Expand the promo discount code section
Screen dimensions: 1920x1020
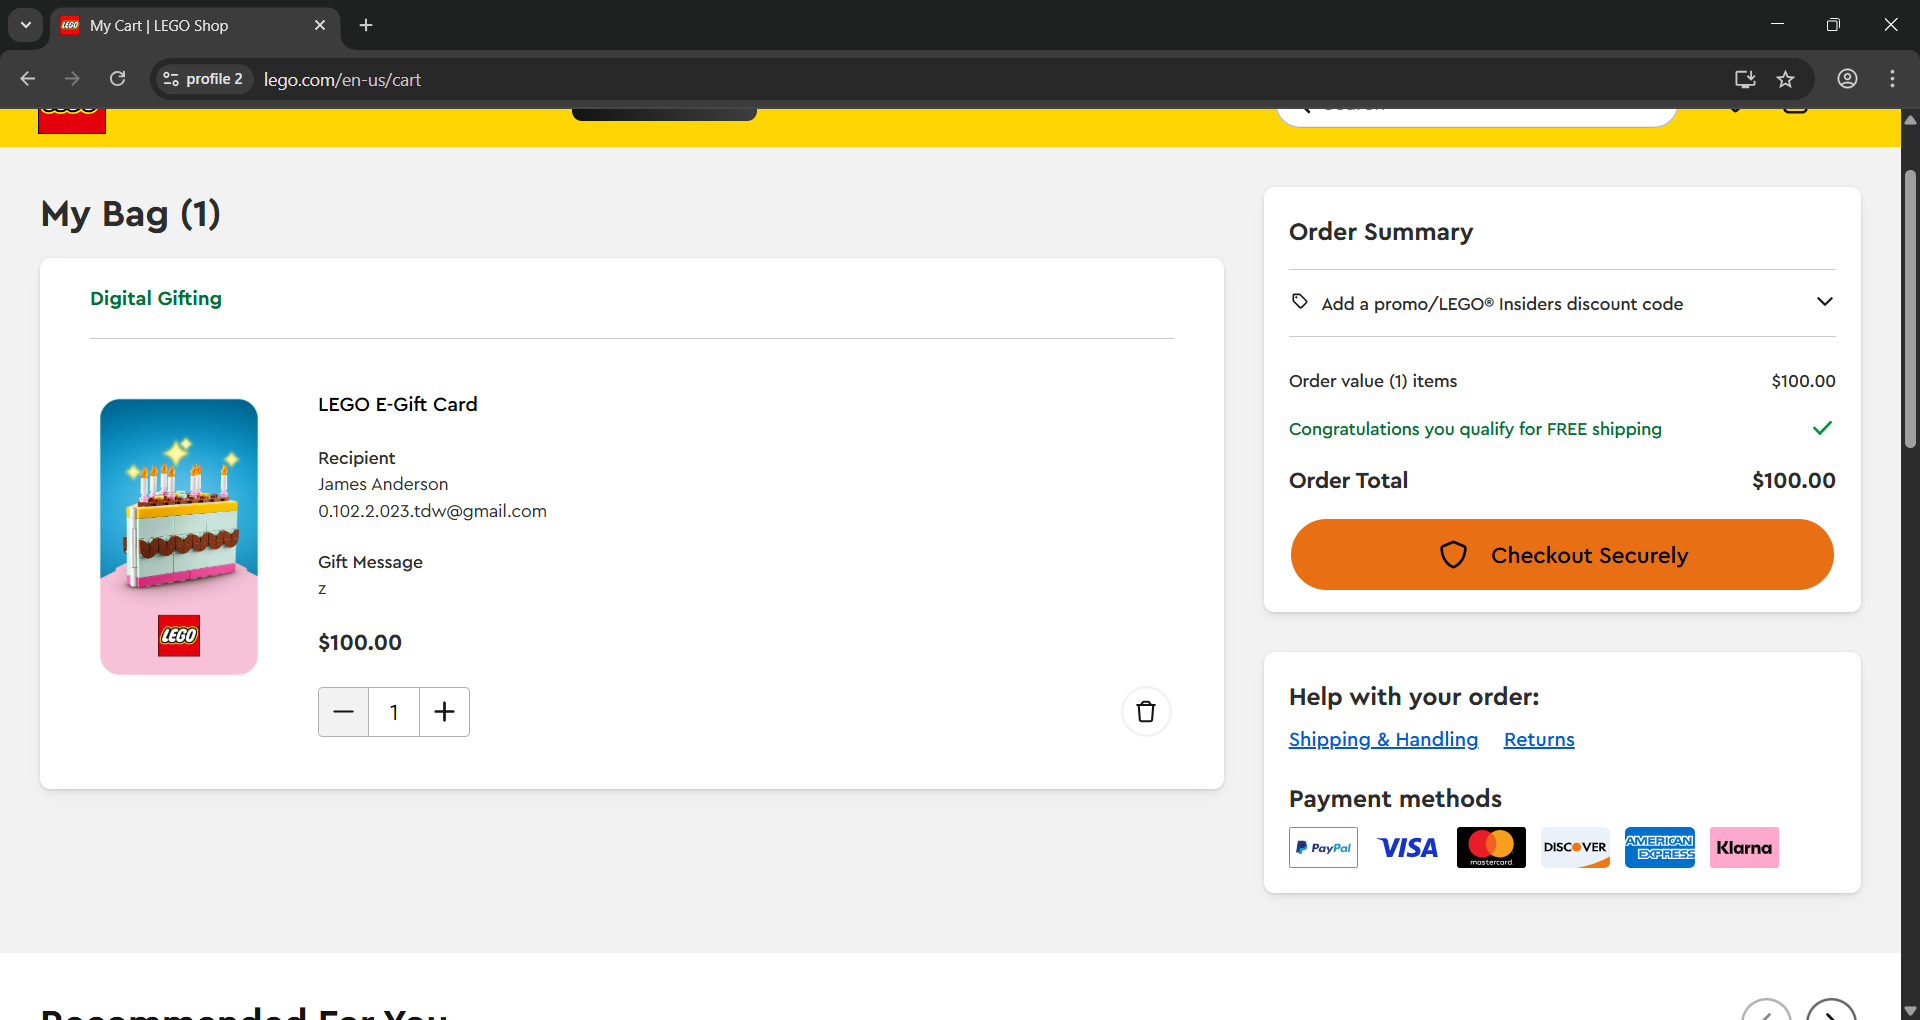click(x=1562, y=303)
